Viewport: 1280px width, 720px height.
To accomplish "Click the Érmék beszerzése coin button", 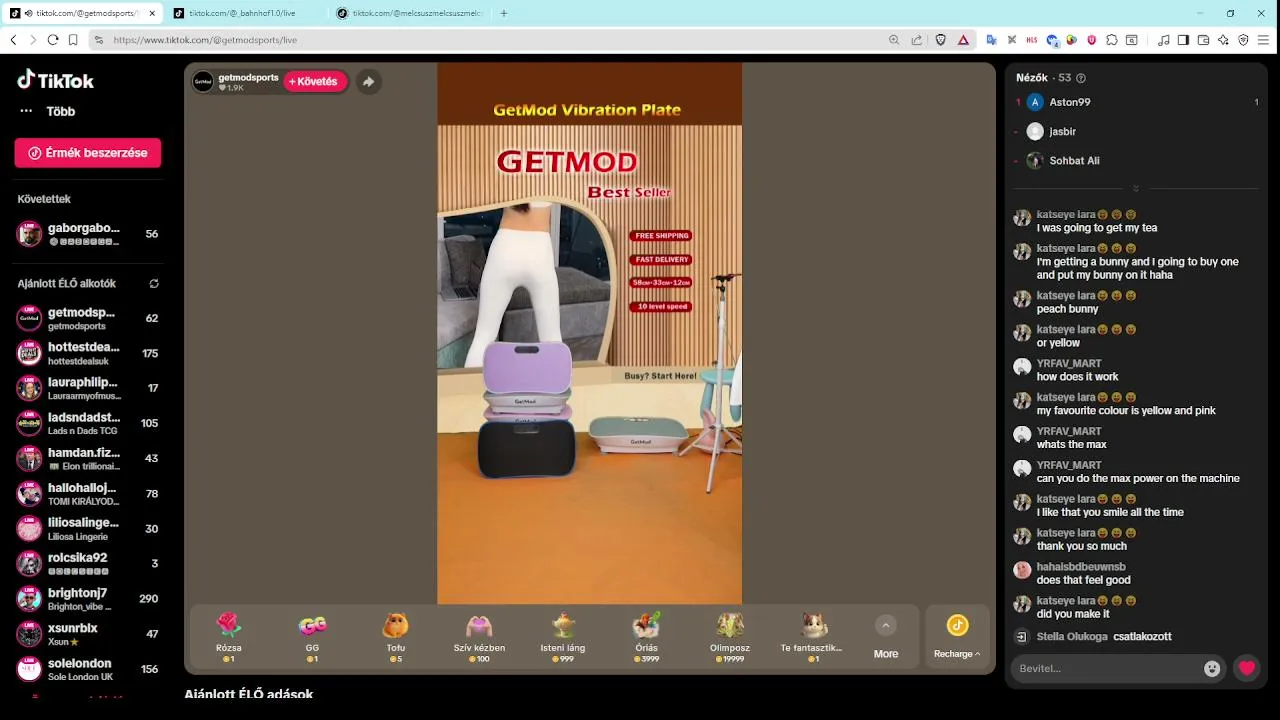I will coord(88,153).
